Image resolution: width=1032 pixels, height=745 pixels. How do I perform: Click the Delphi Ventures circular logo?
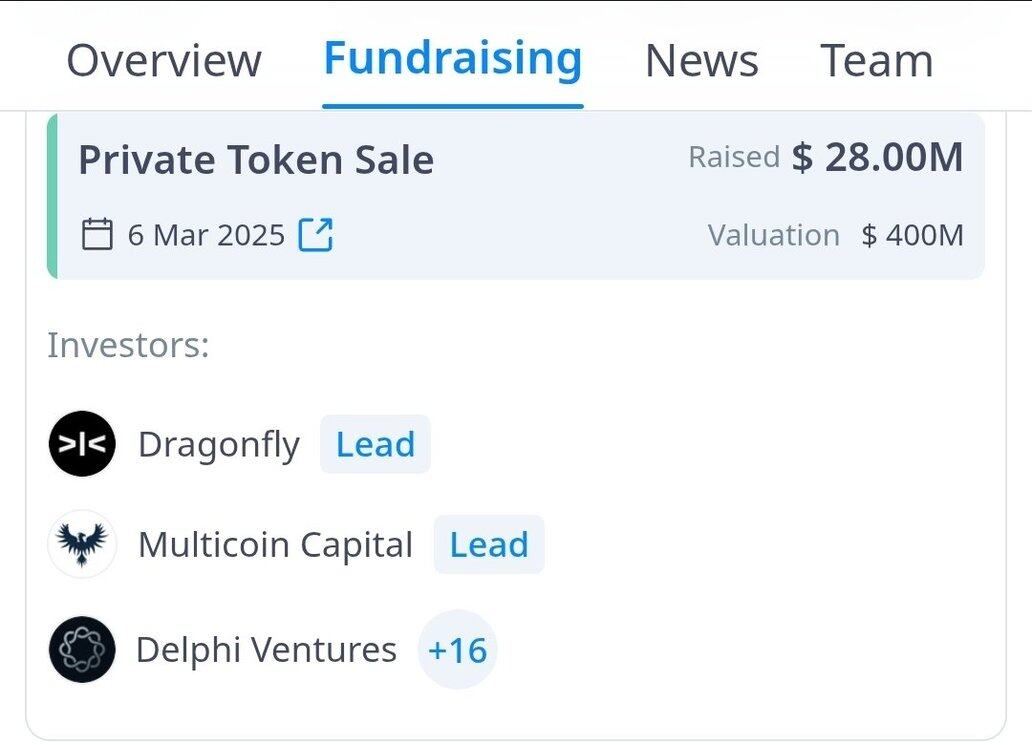point(82,649)
